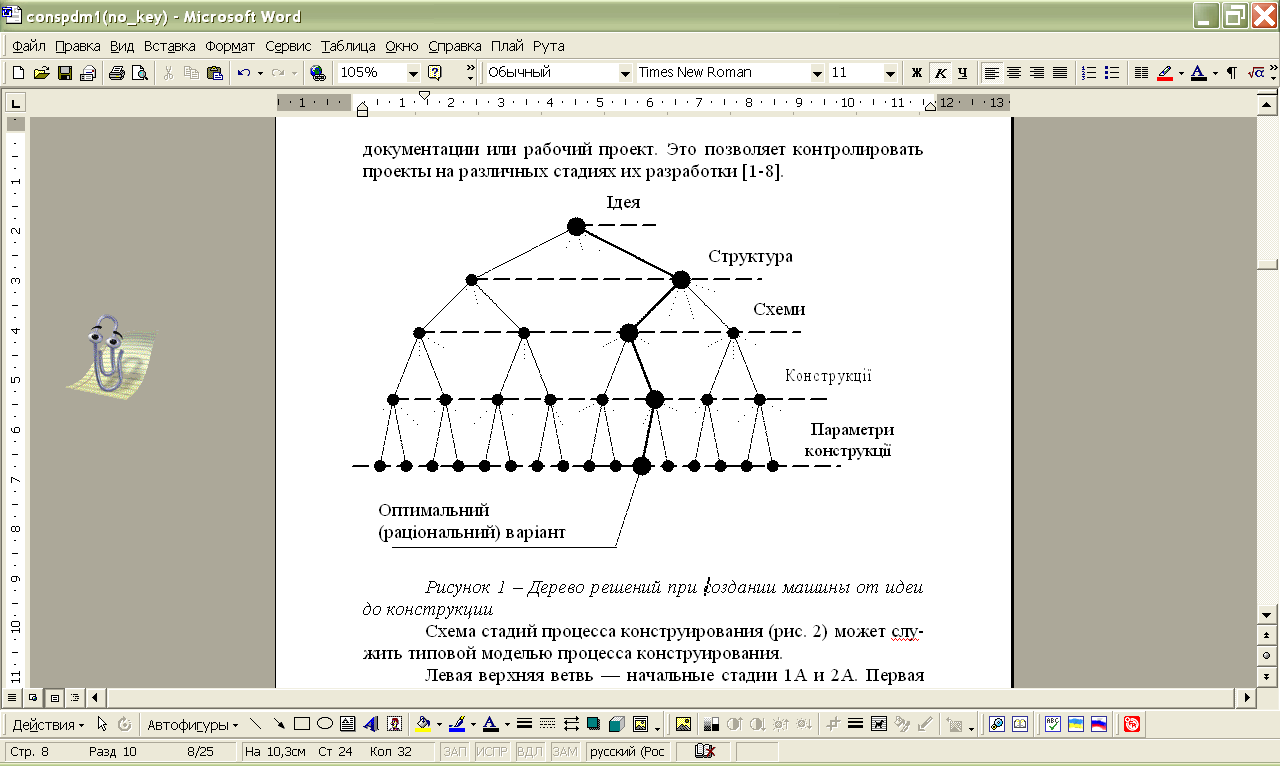Select the Rectangle drawing tool

pos(302,724)
